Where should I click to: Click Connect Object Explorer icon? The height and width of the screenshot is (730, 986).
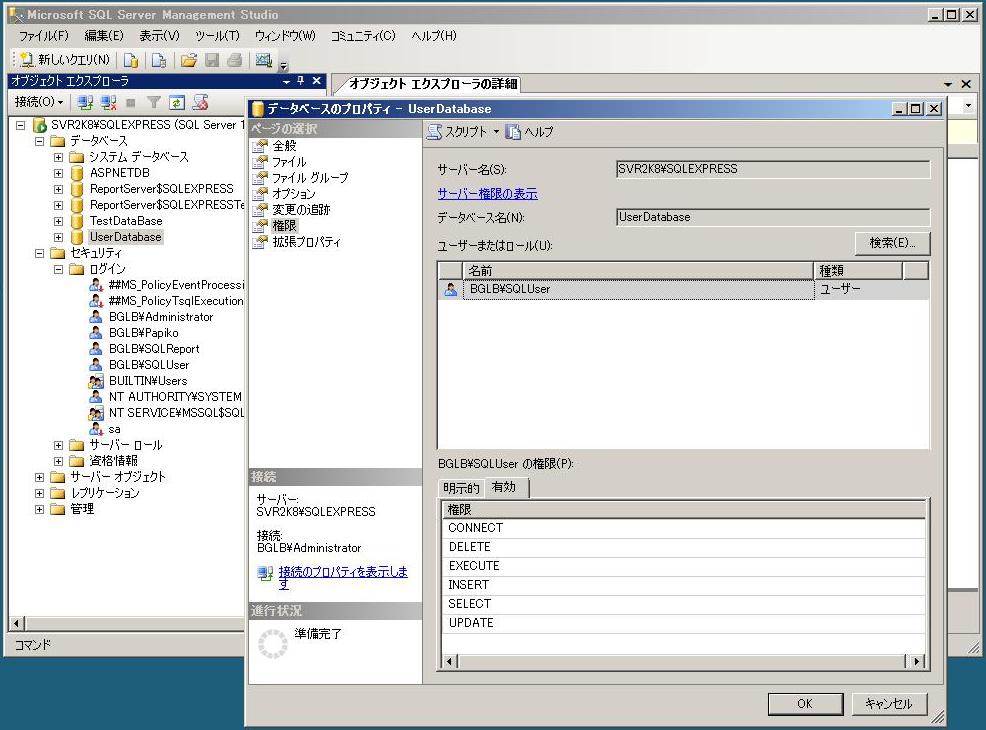pyautogui.click(x=85, y=102)
